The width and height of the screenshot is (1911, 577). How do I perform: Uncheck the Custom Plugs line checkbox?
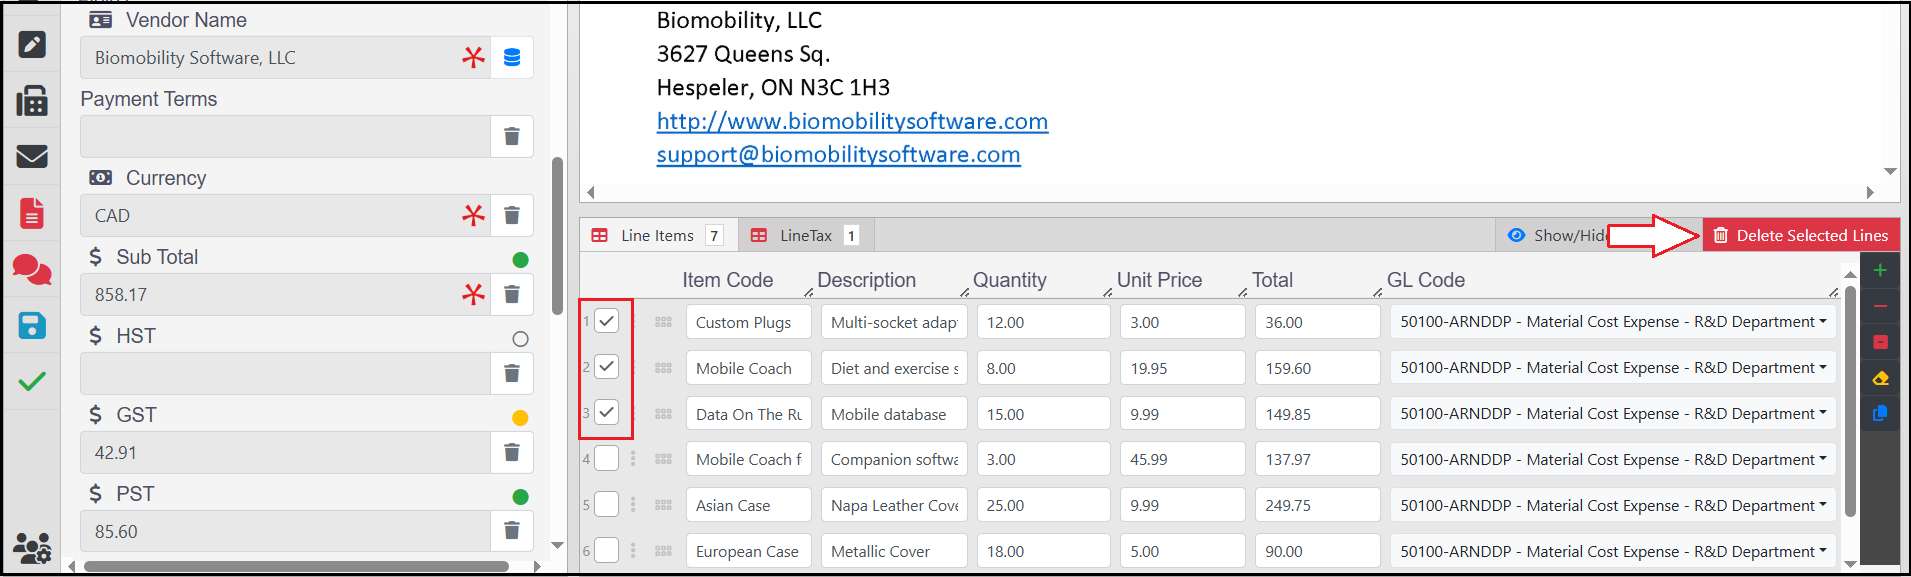(x=607, y=321)
